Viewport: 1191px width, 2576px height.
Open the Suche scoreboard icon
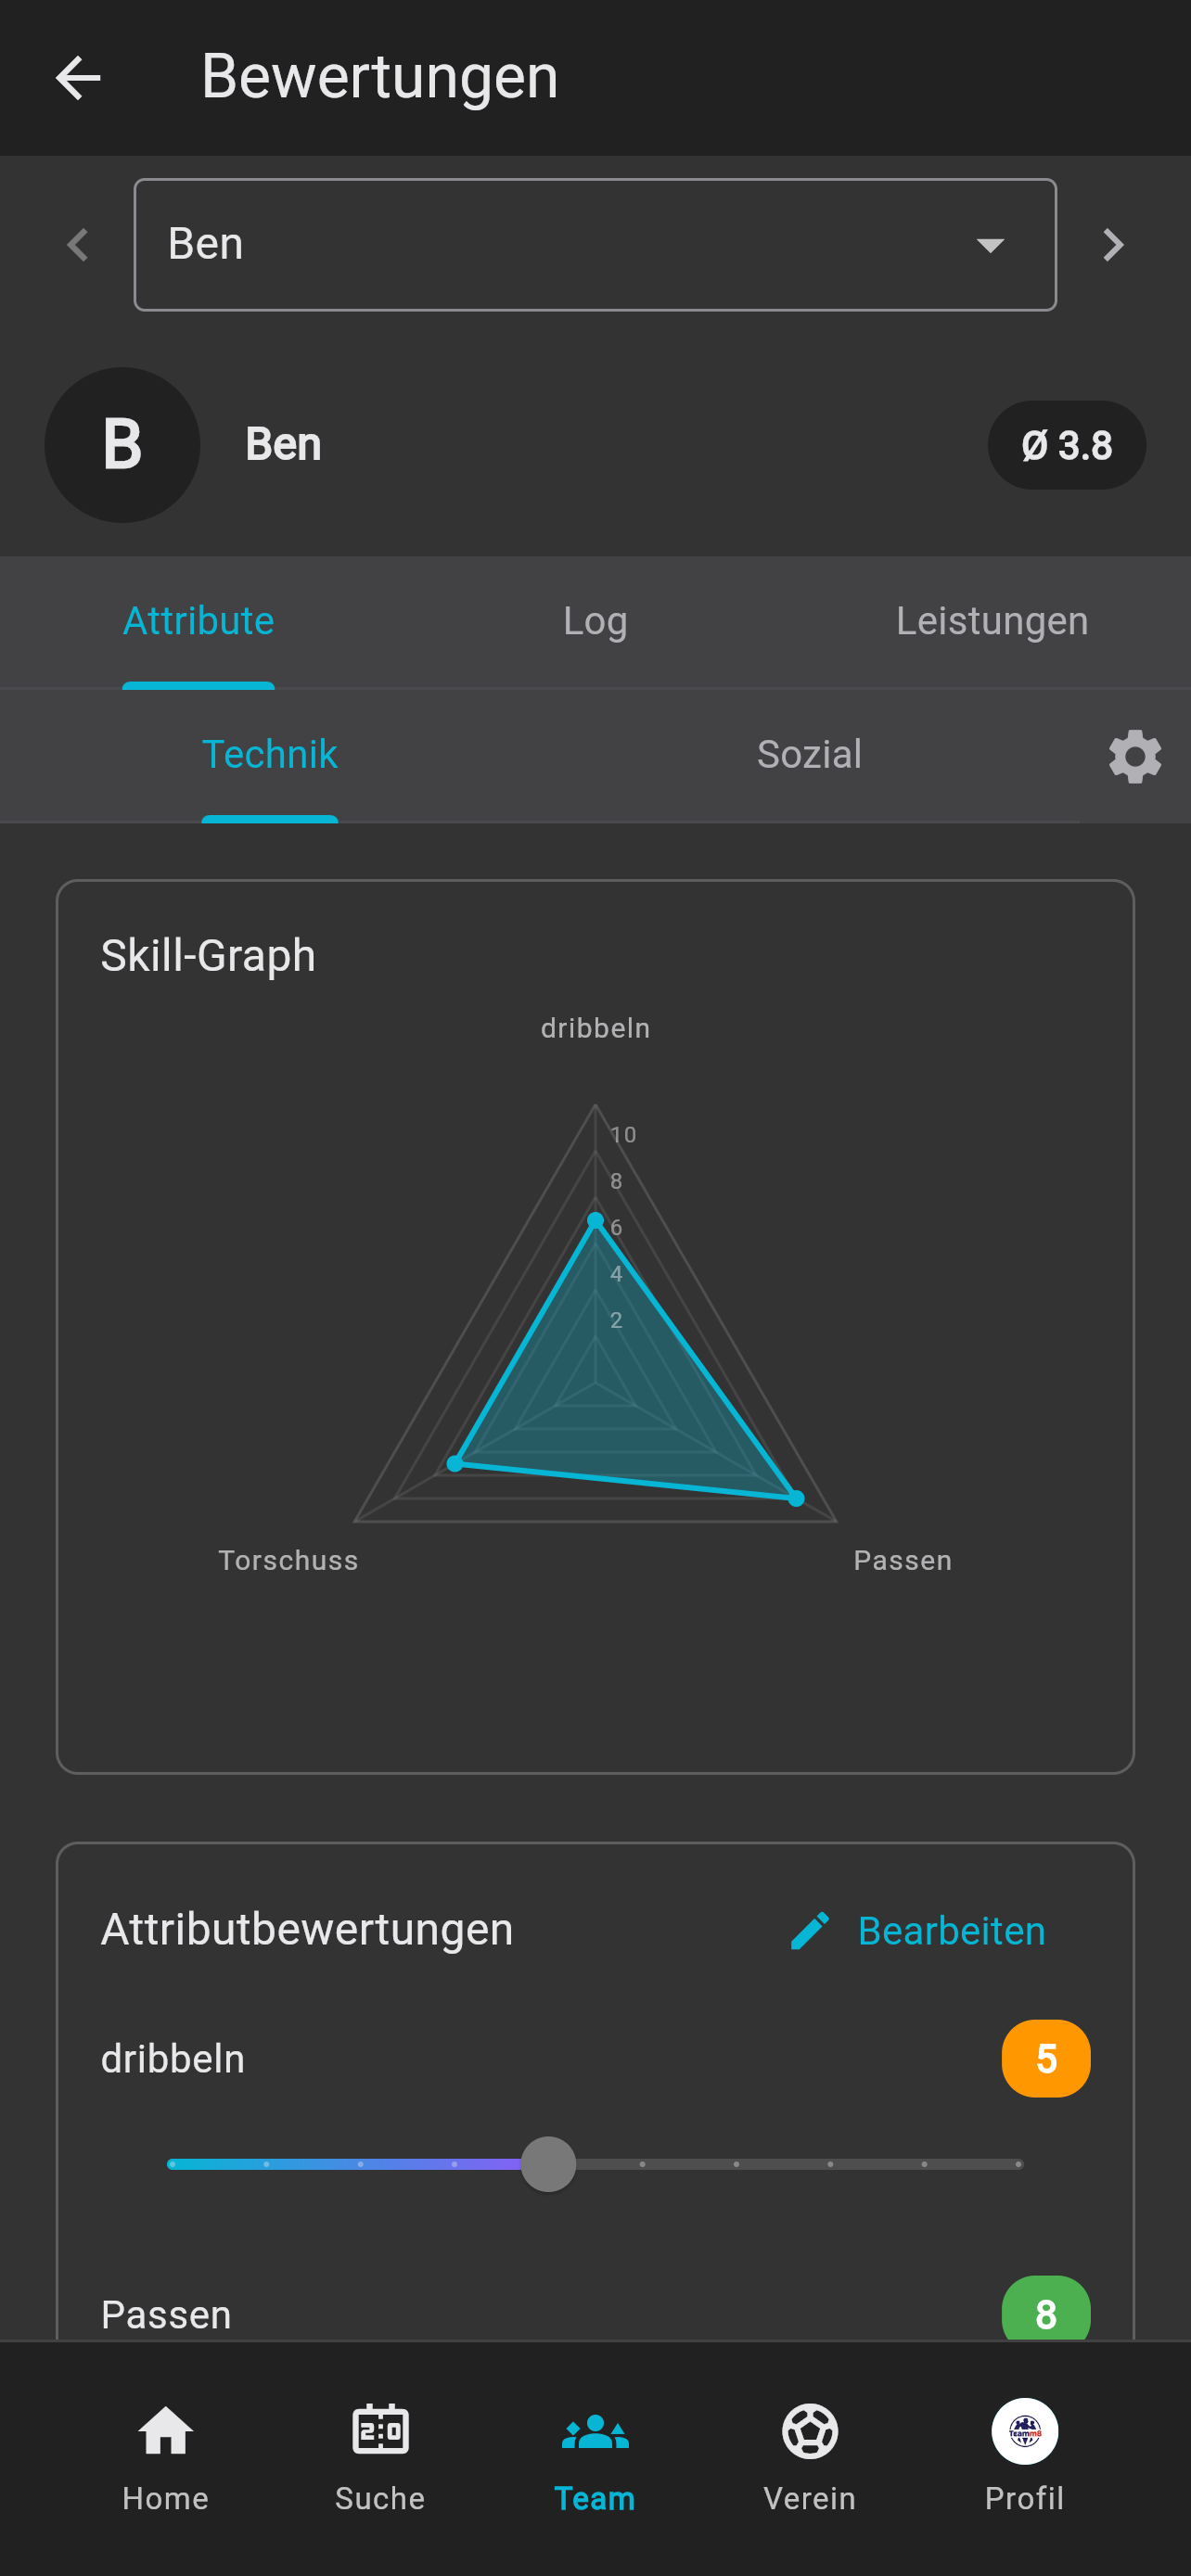[x=380, y=2432]
